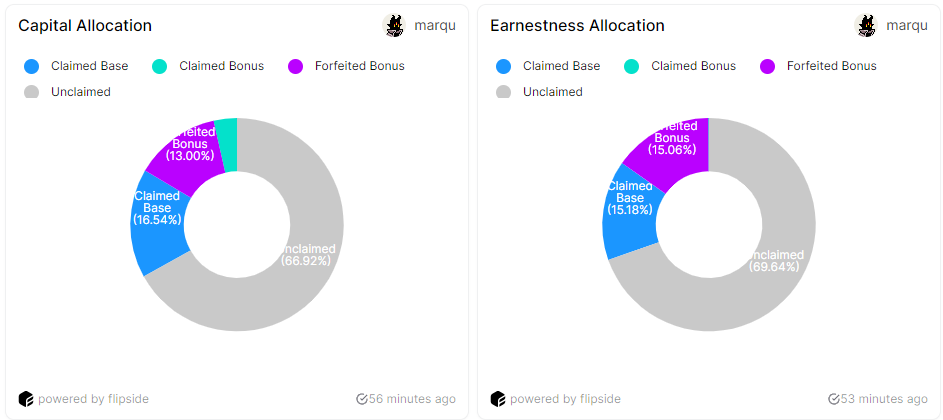Click Flipside logo icon in Earnestness Allocation footer
The height and width of the screenshot is (420, 943).
point(498,399)
